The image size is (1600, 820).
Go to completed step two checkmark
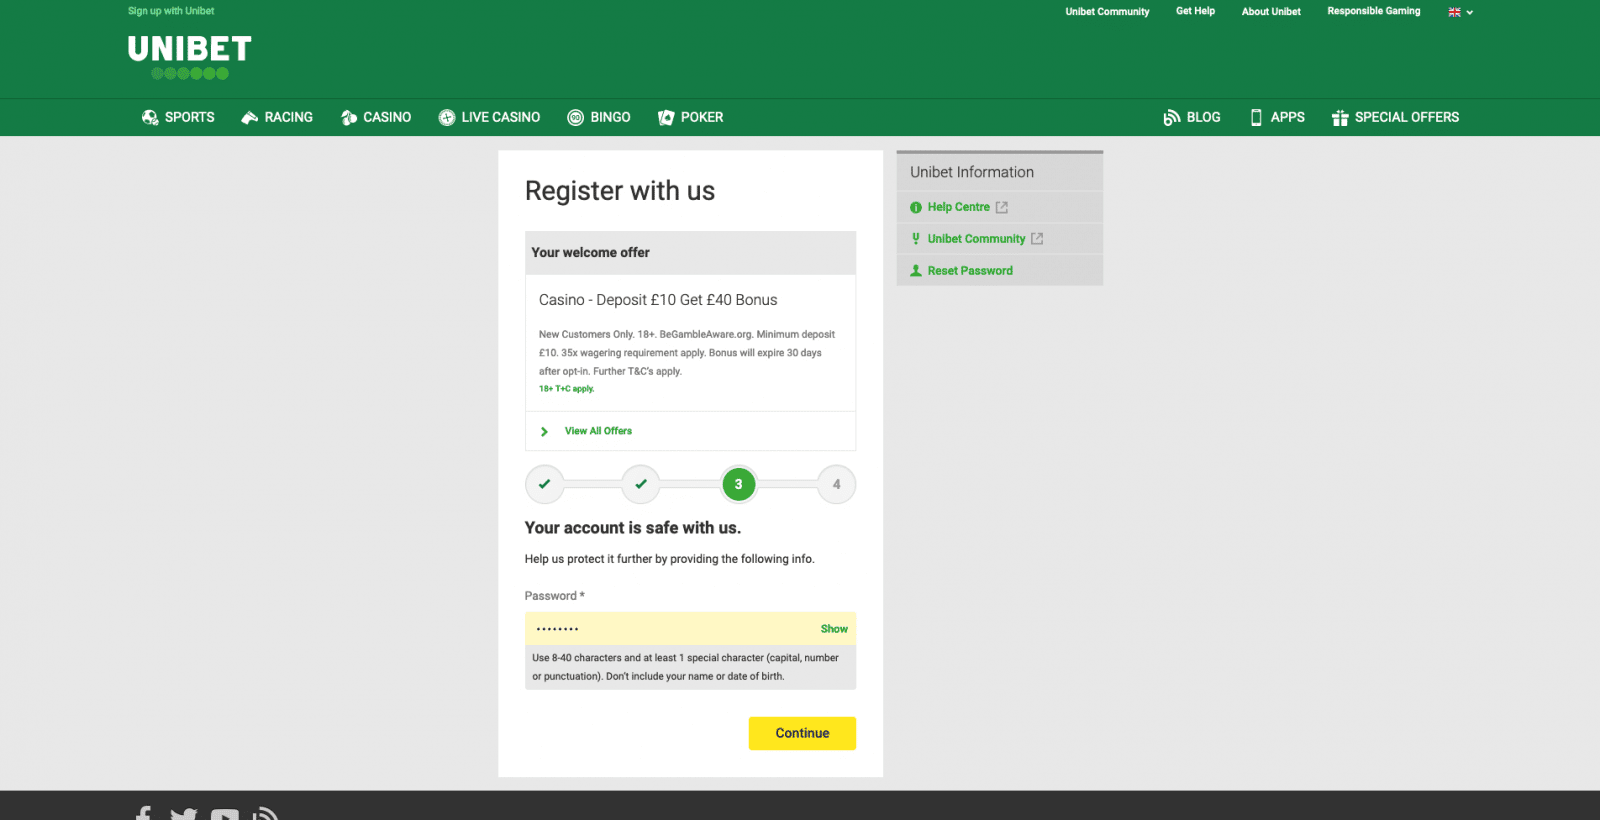click(641, 484)
